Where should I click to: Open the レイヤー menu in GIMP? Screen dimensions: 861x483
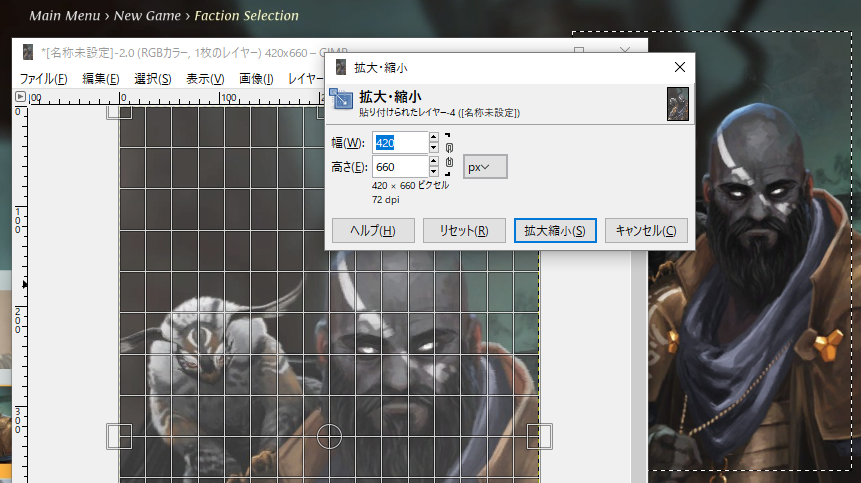point(305,79)
